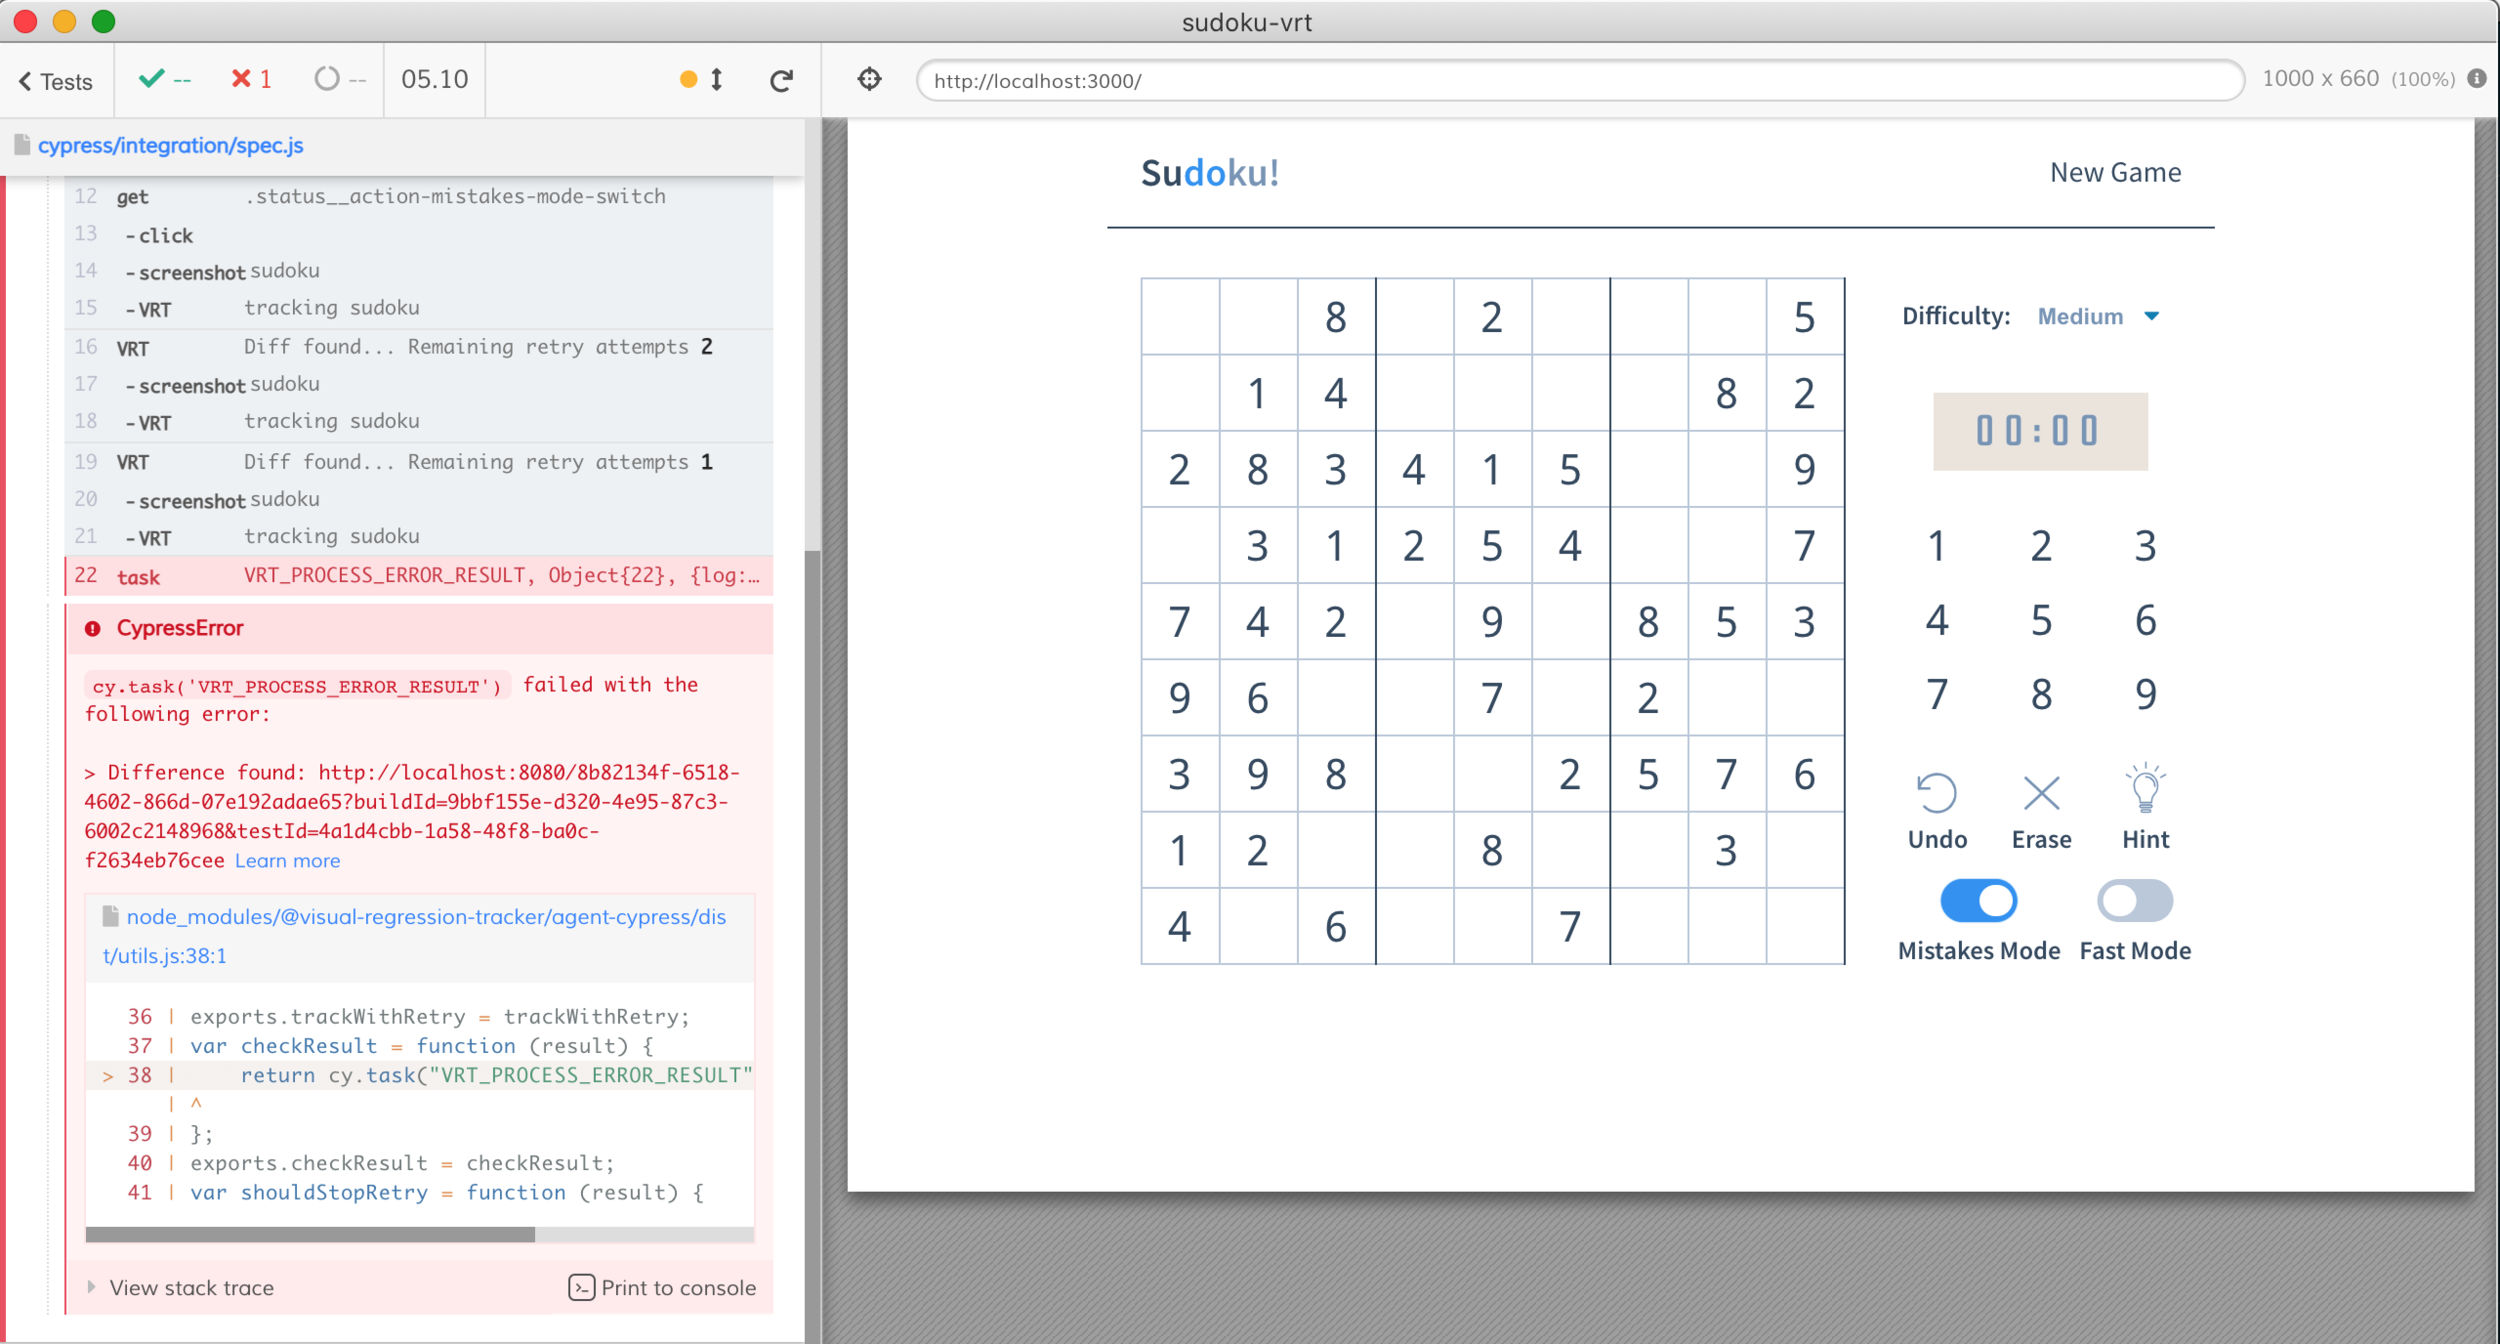Click Print to console icon
The height and width of the screenshot is (1344, 2500).
(581, 1287)
